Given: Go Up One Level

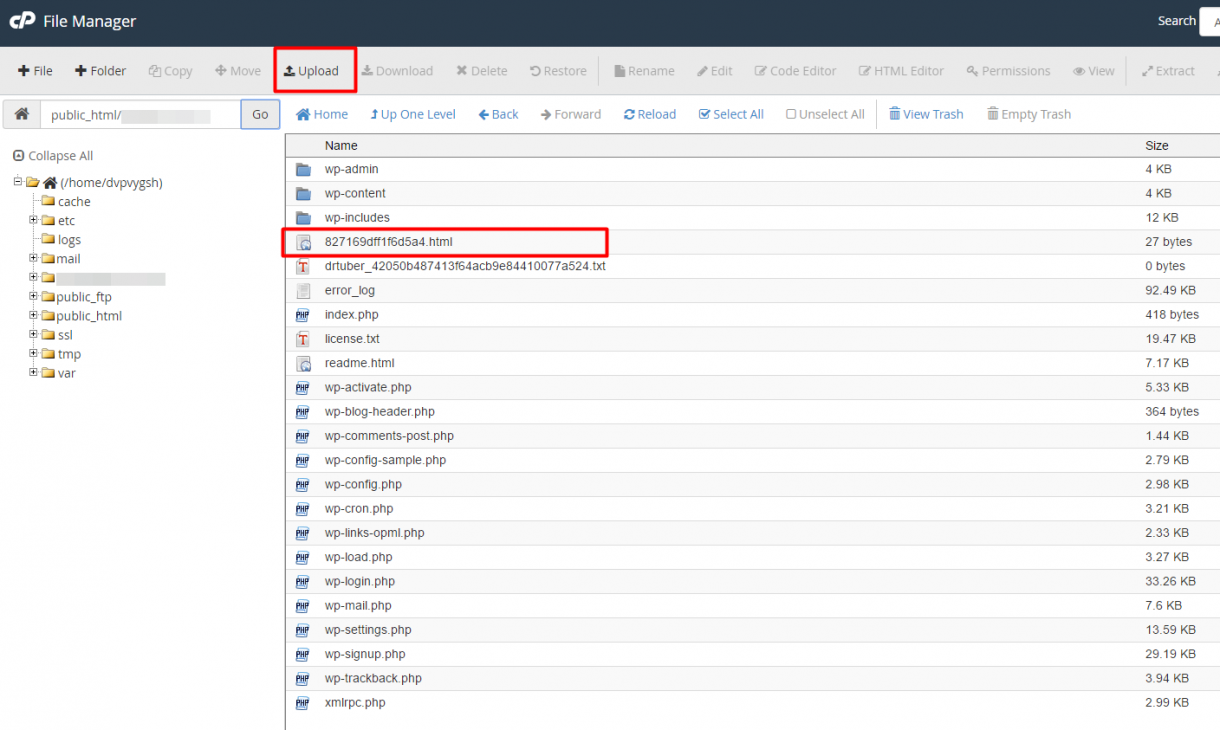Looking at the screenshot, I should pos(412,114).
